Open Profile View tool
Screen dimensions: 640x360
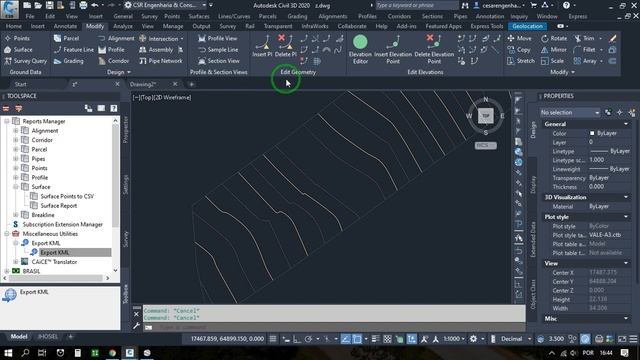[x=218, y=38]
